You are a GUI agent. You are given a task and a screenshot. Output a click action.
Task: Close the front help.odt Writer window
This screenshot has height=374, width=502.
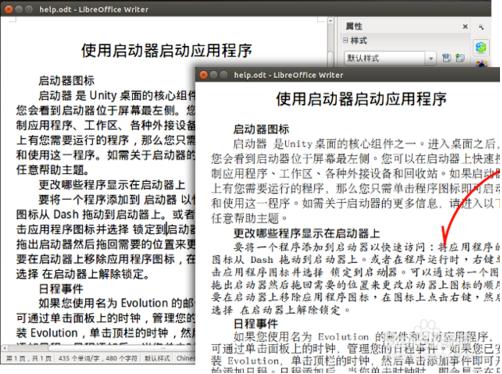pyautogui.click(x=203, y=75)
